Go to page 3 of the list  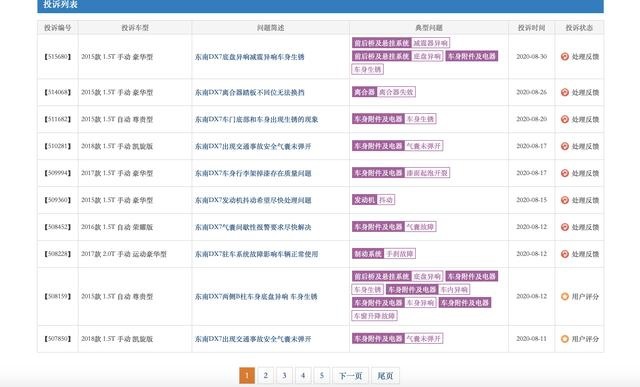point(284,376)
